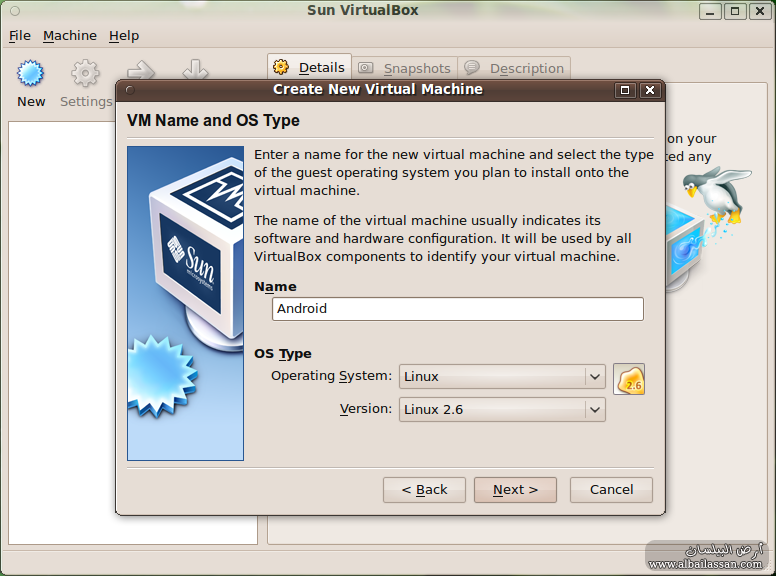Expand the Operating System dropdown
Image resolution: width=776 pixels, height=576 pixels.
[x=502, y=377]
